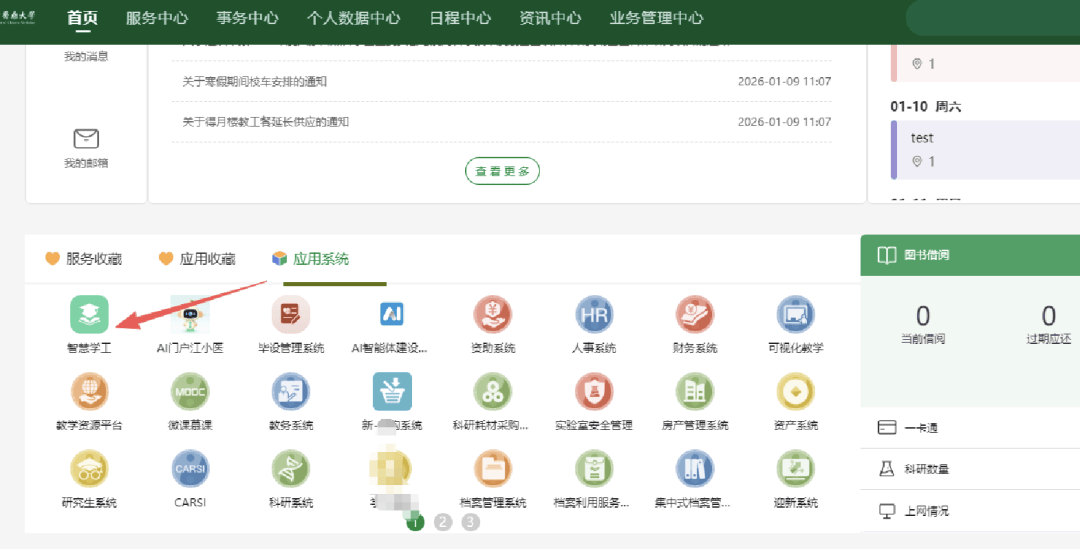
Task: Open the test schedule event
Action: click(x=985, y=149)
